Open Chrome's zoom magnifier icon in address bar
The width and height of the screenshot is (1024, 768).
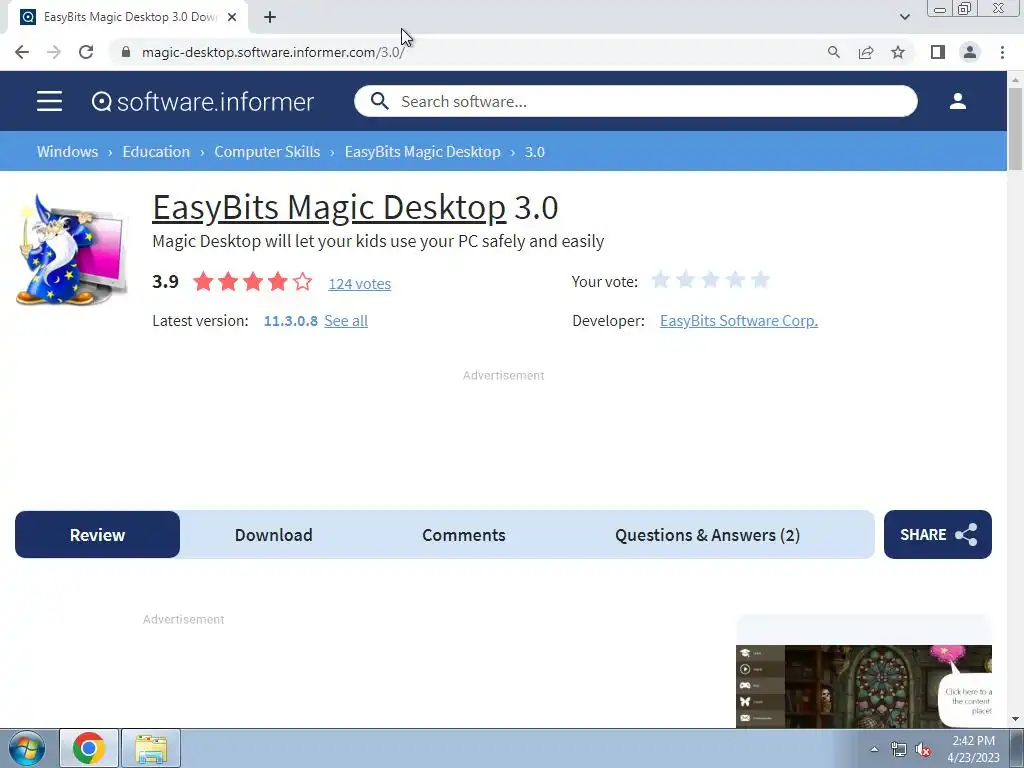pos(833,52)
